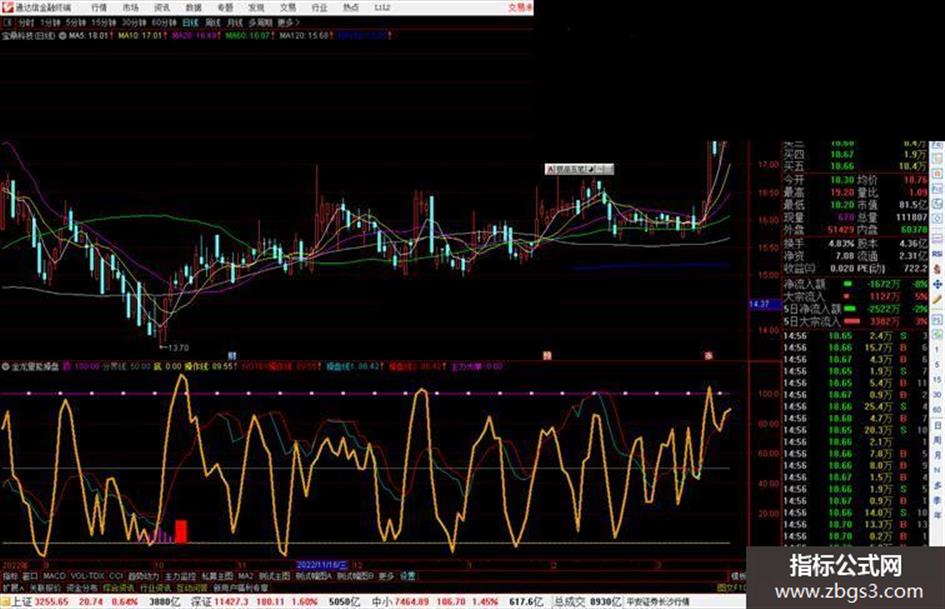Viewport: 945px width, 609px height.
Task: Open the 指标 tab at bottom
Action: point(10,576)
